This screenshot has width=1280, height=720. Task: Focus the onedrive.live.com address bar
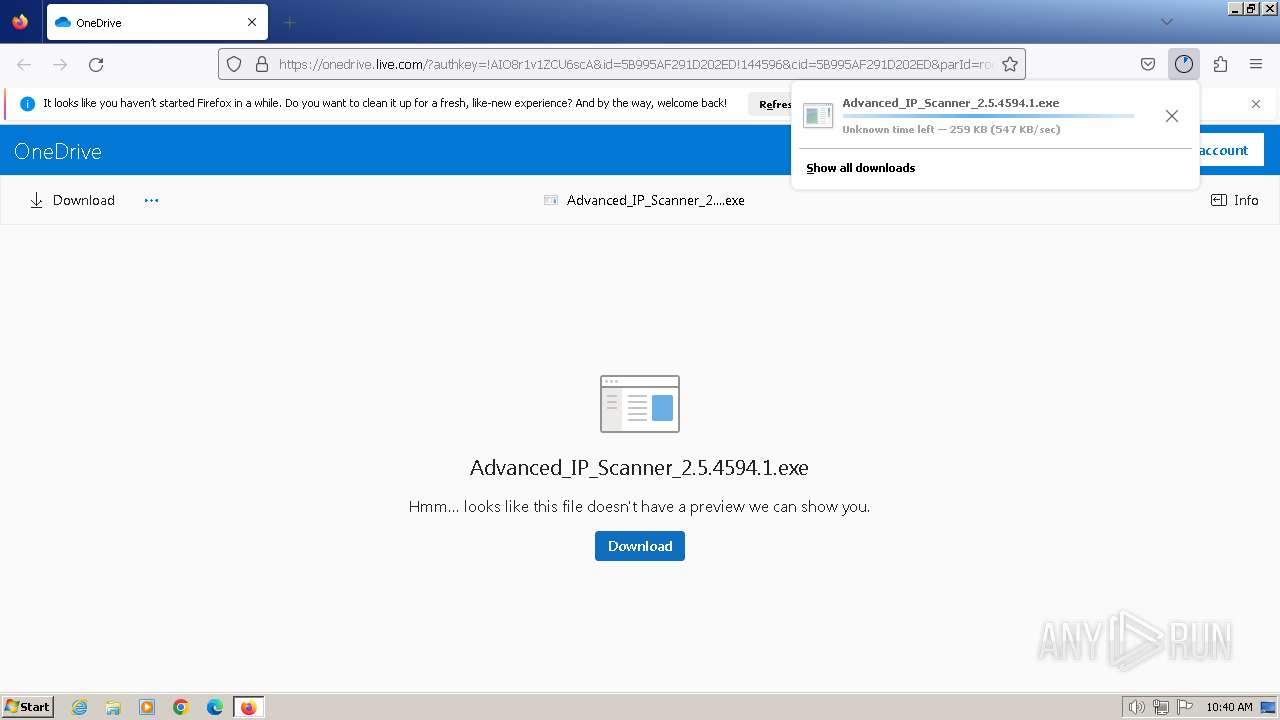(636, 64)
